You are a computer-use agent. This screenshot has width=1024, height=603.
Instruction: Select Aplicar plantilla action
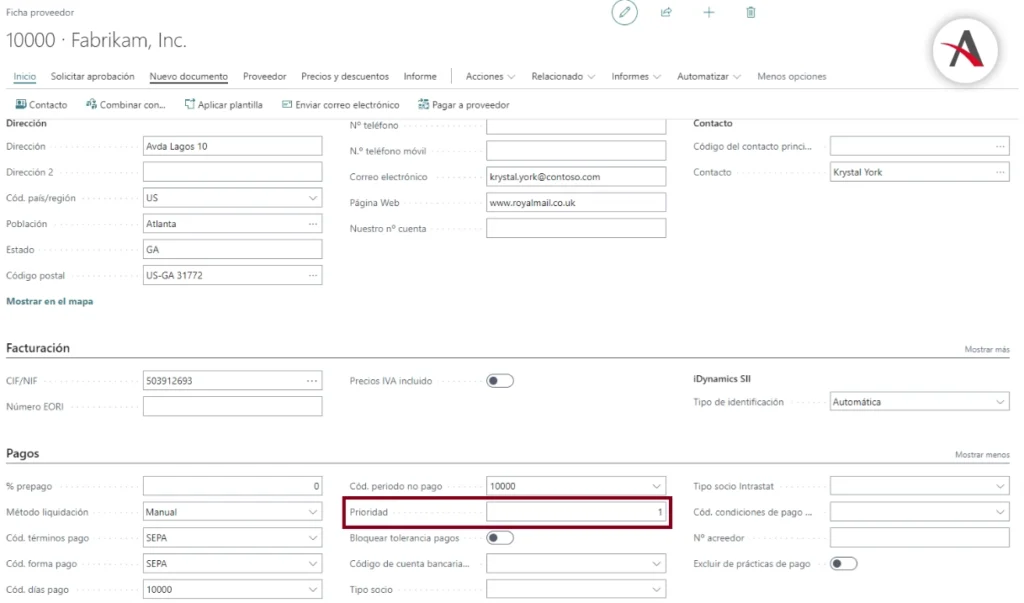[224, 105]
